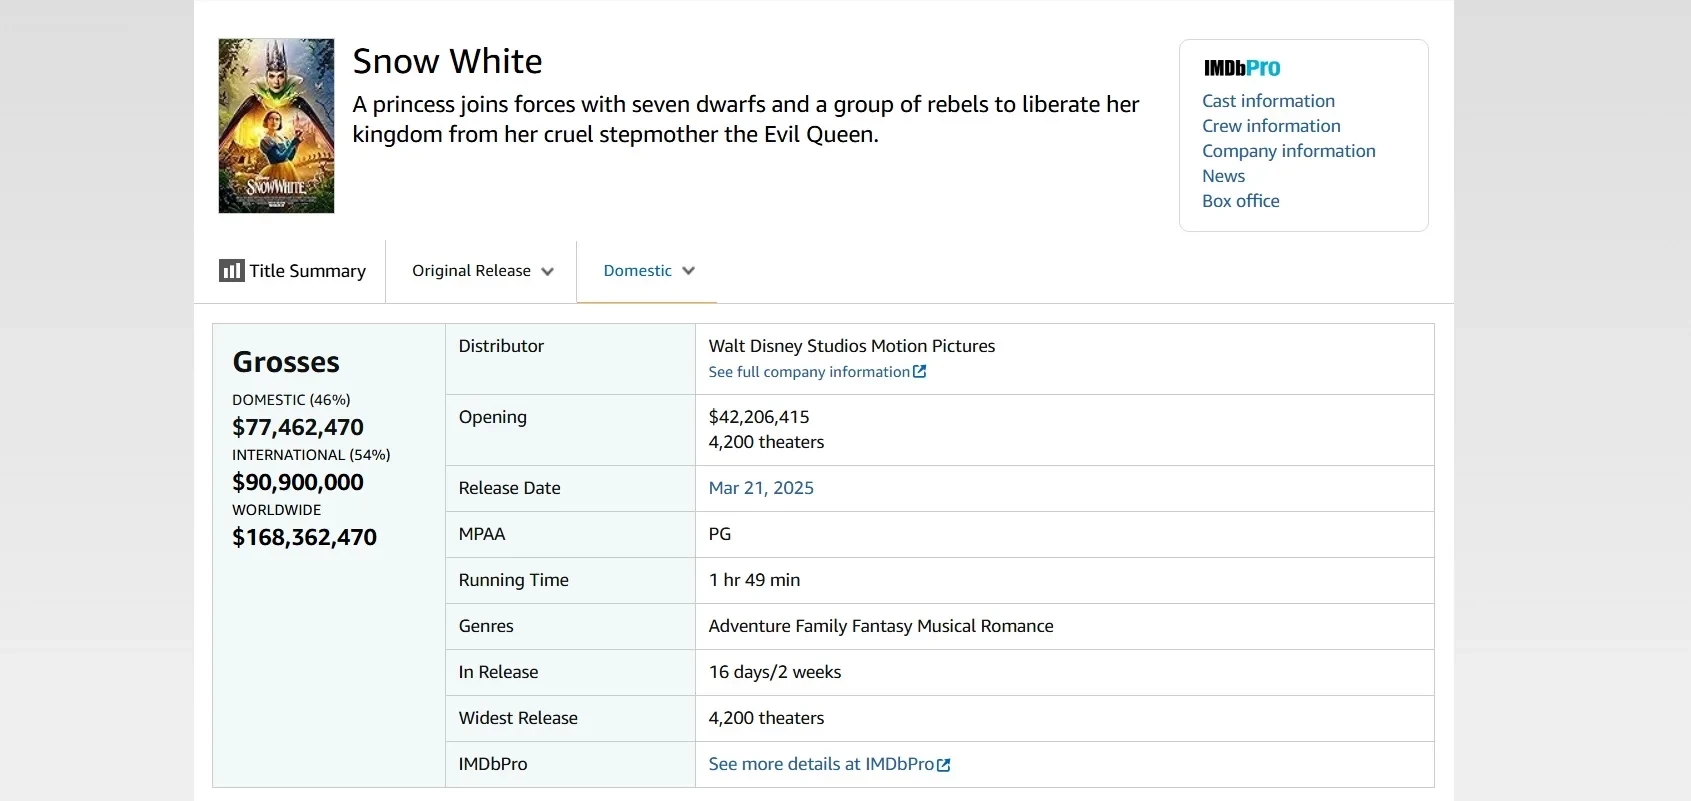Open Cast information on IMDbPro
Image resolution: width=1691 pixels, height=801 pixels.
click(x=1268, y=101)
